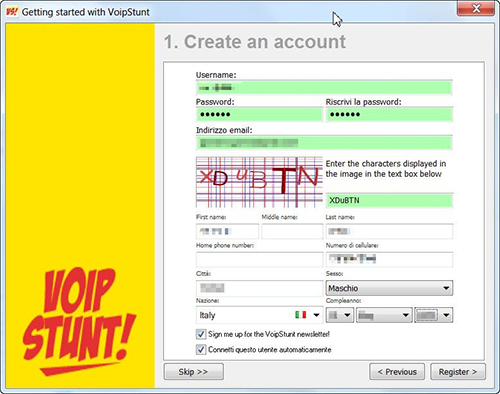Click into the Password field

click(x=259, y=114)
